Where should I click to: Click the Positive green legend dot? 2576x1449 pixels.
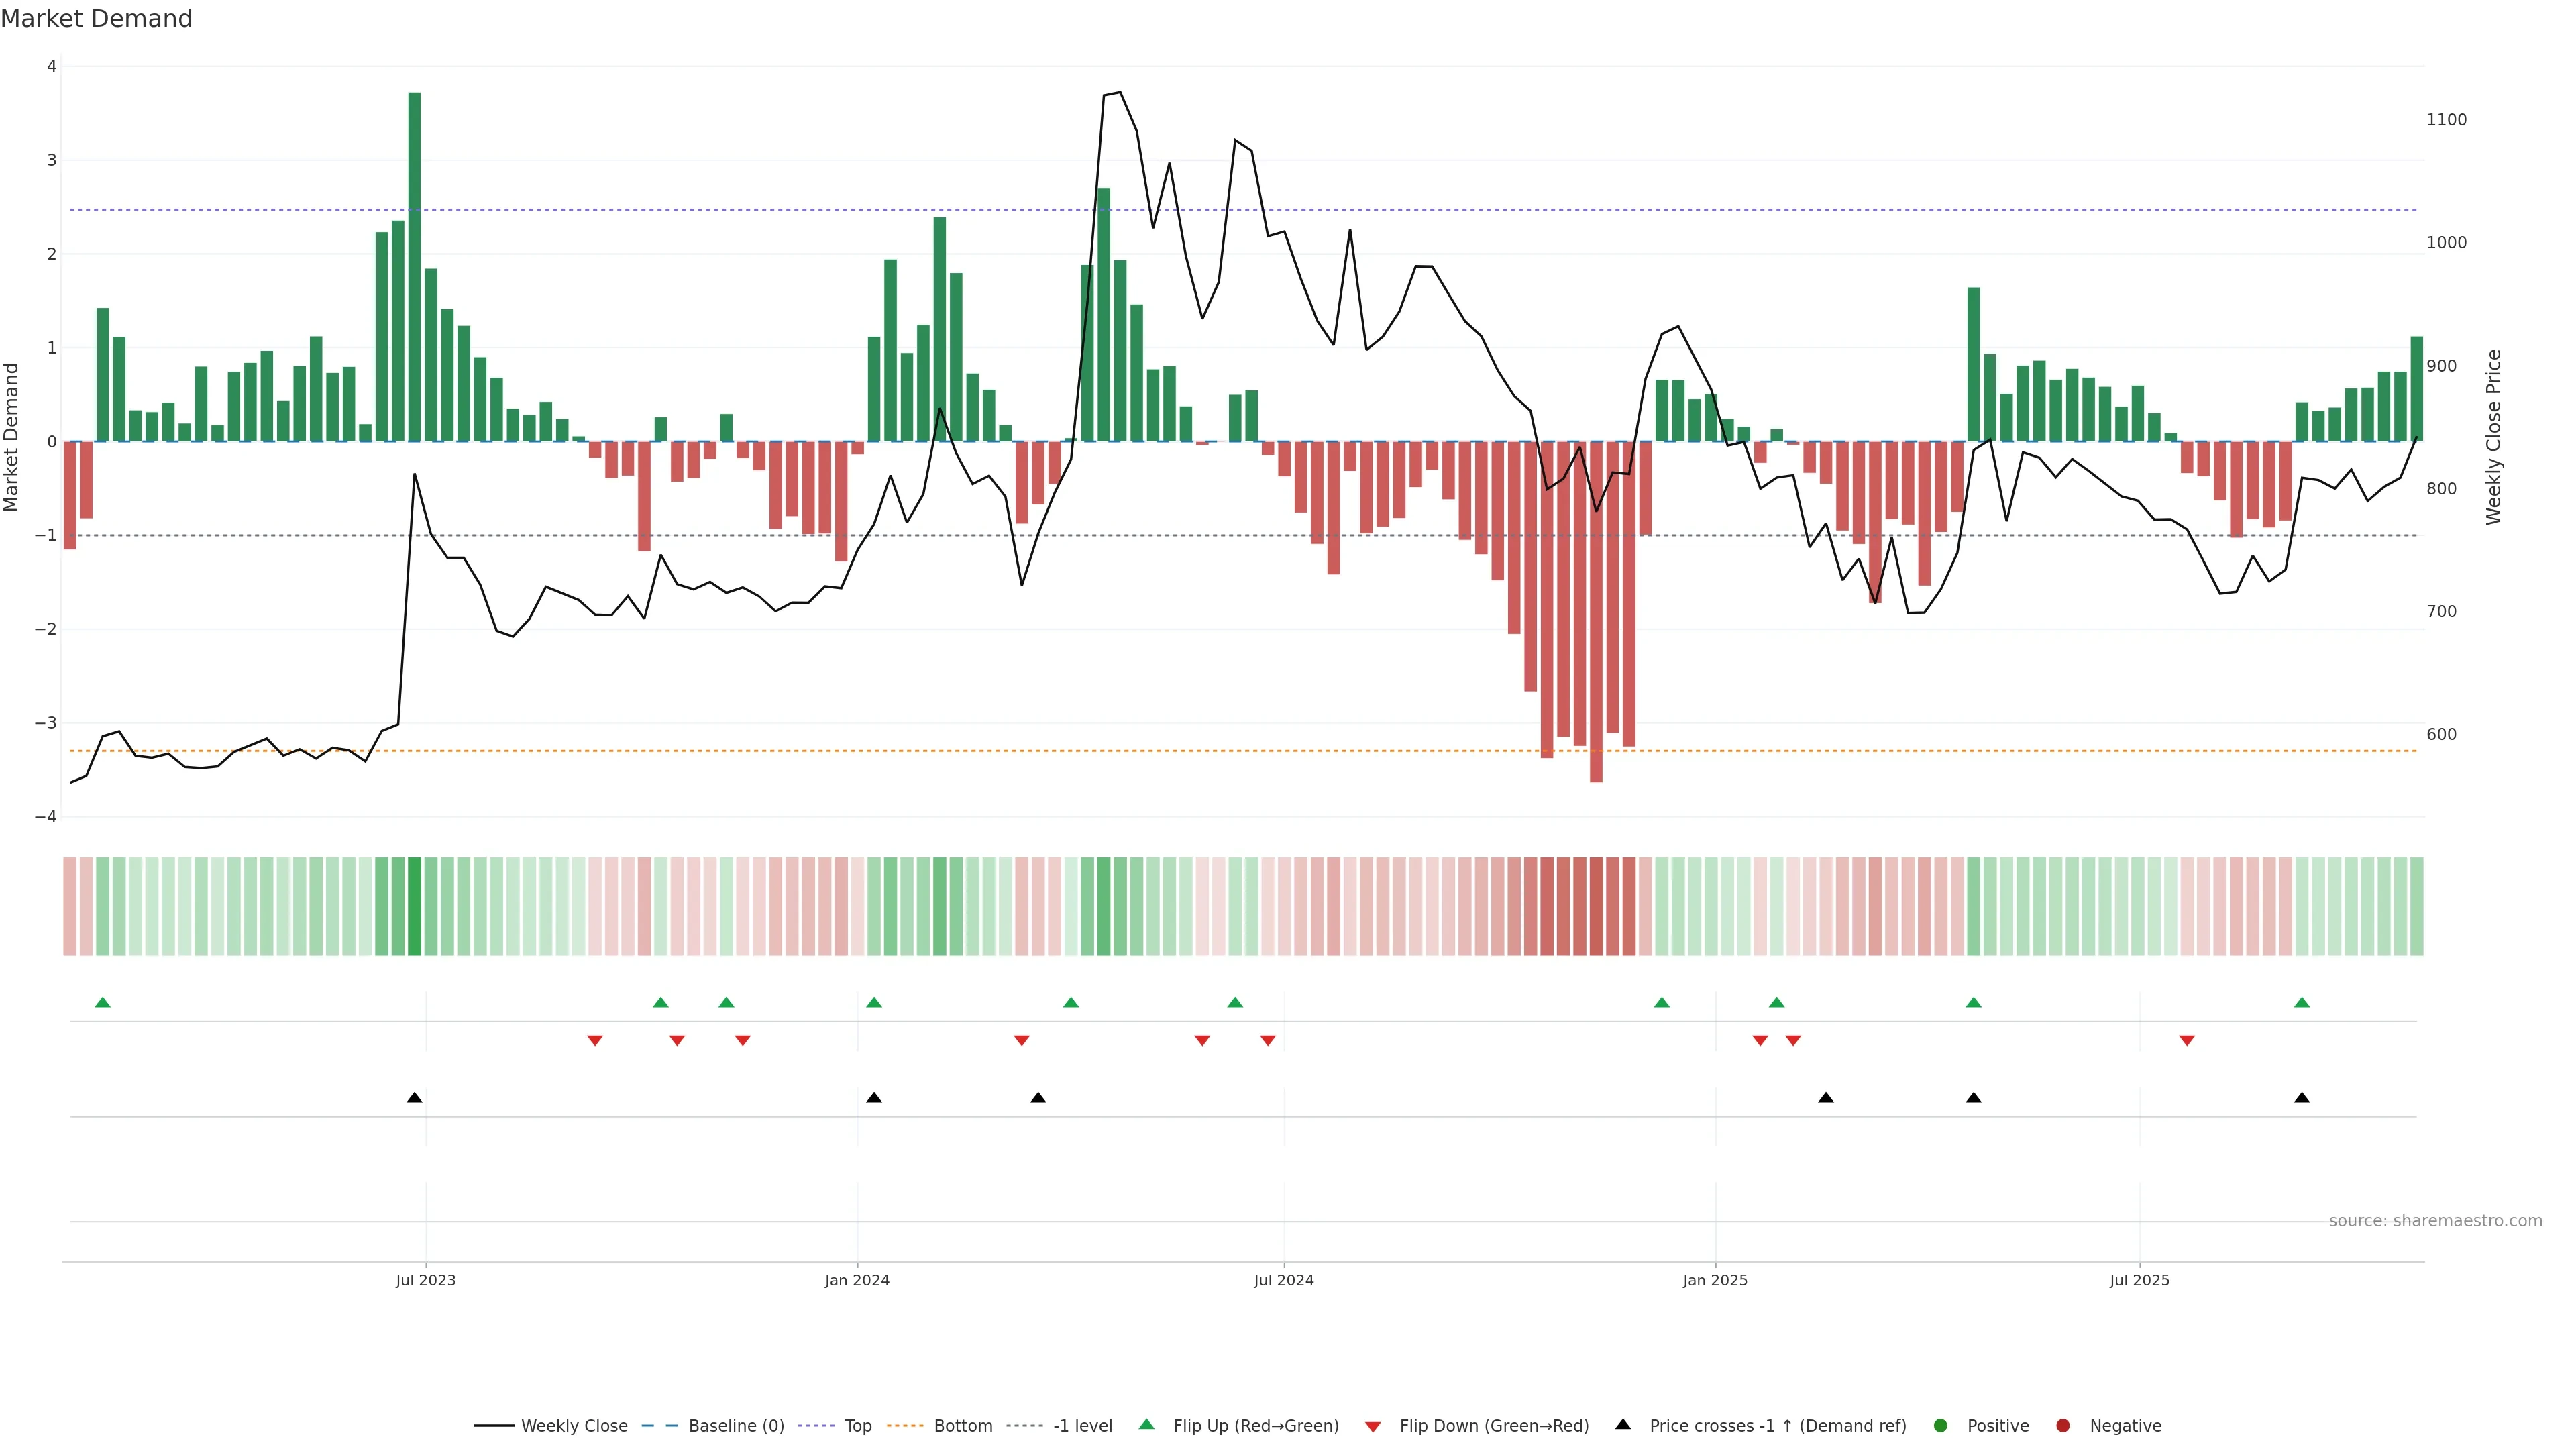pyautogui.click(x=1941, y=1425)
